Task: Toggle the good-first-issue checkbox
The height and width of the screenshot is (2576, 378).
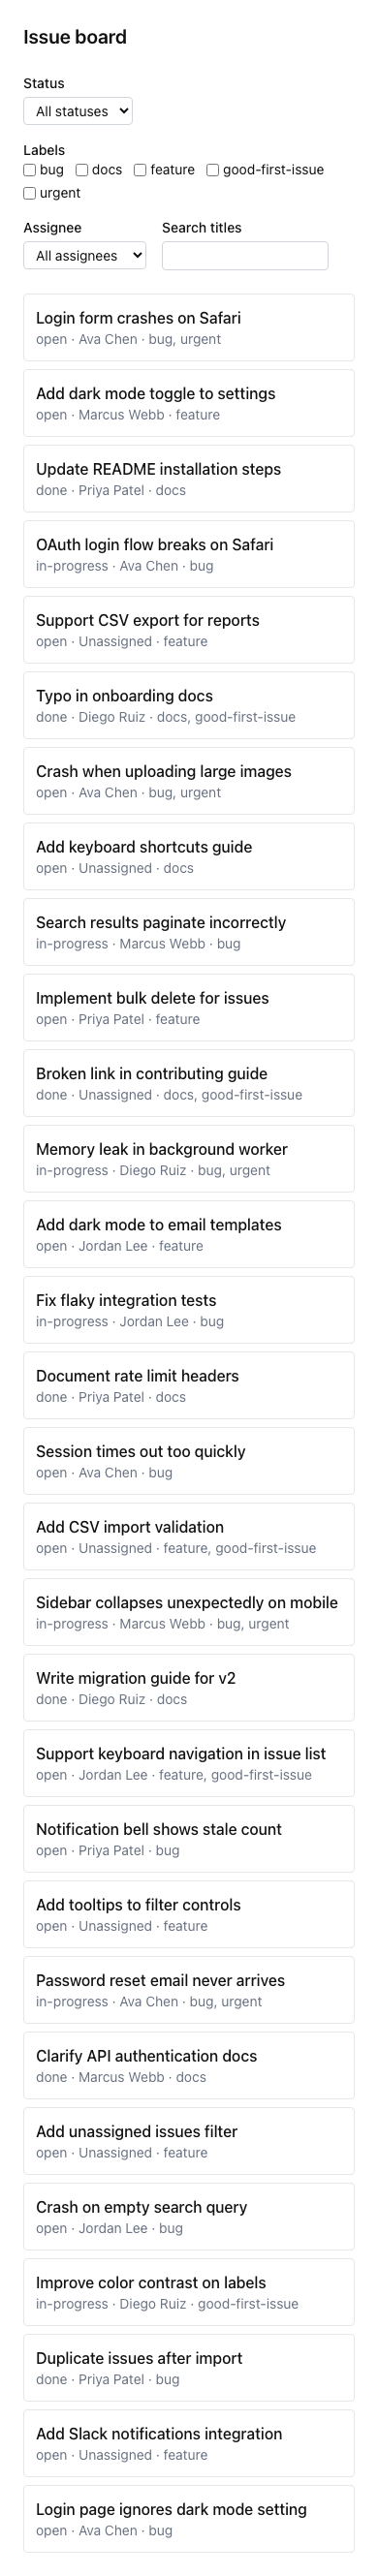Action: point(213,170)
